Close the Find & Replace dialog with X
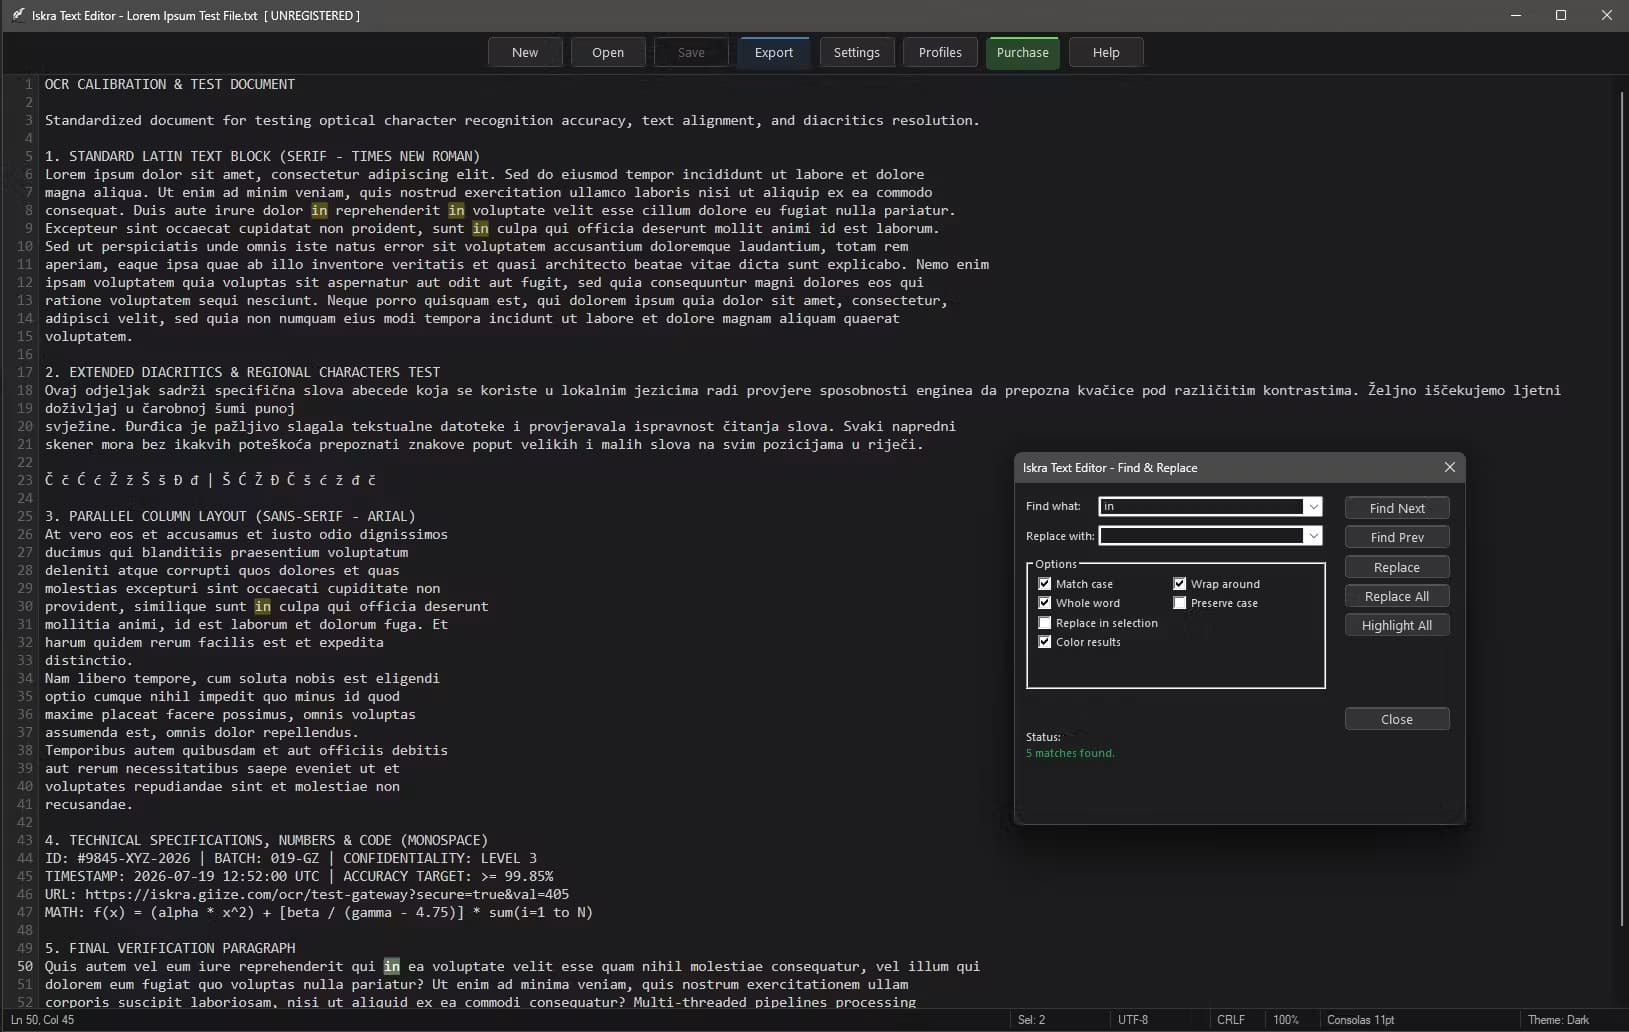This screenshot has width=1629, height=1032. pyautogui.click(x=1450, y=467)
